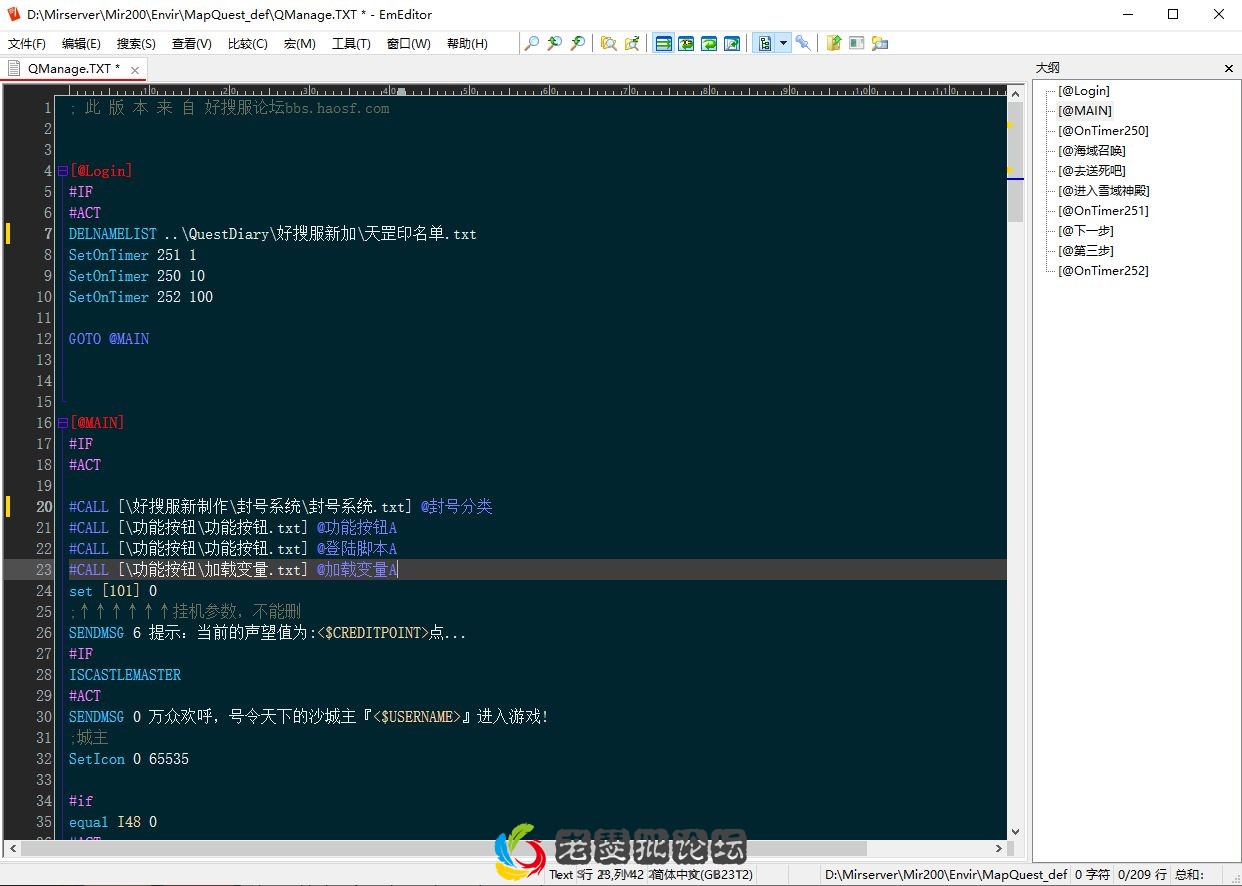1242x886 pixels.
Task: Open the Find tool in toolbar
Action: click(x=532, y=43)
